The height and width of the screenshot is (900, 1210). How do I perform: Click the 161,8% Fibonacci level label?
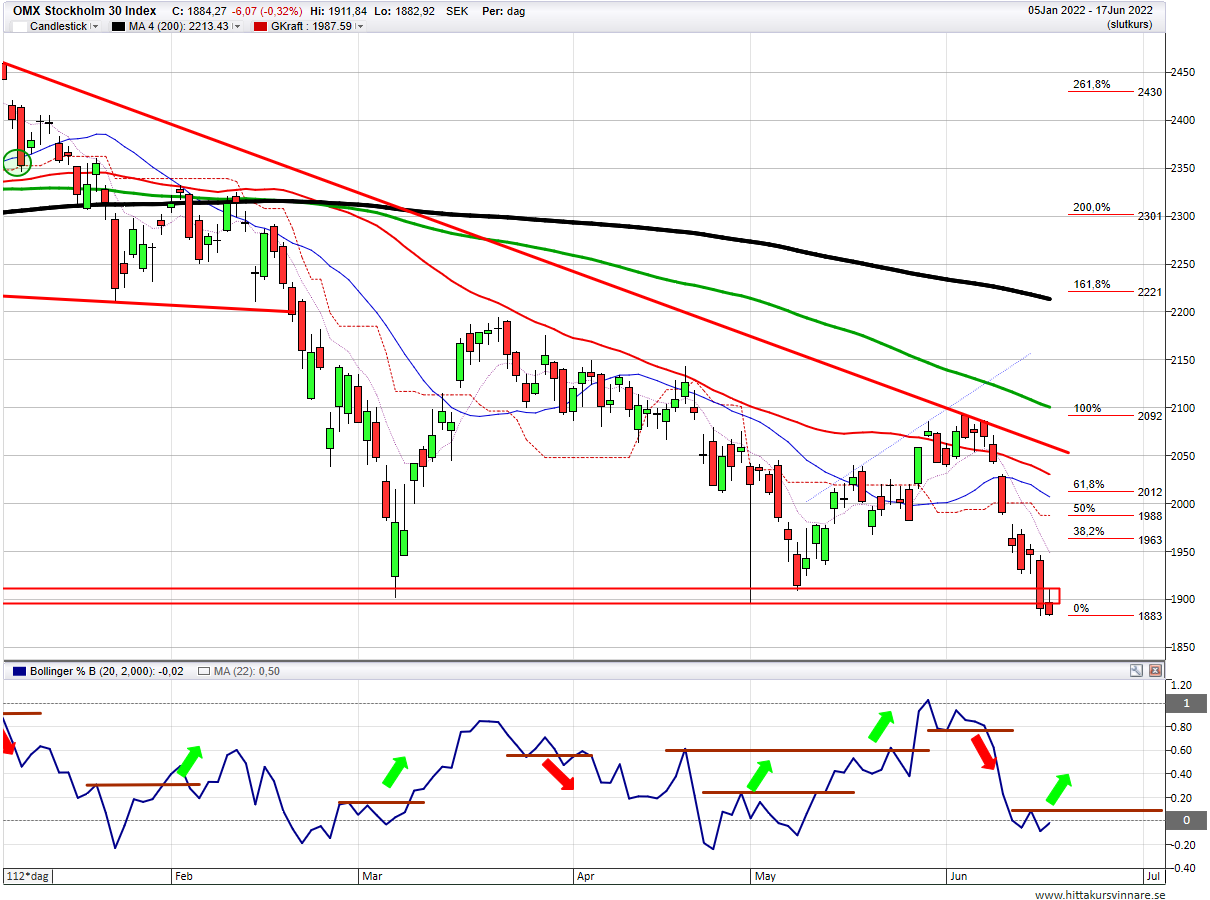tap(1091, 285)
